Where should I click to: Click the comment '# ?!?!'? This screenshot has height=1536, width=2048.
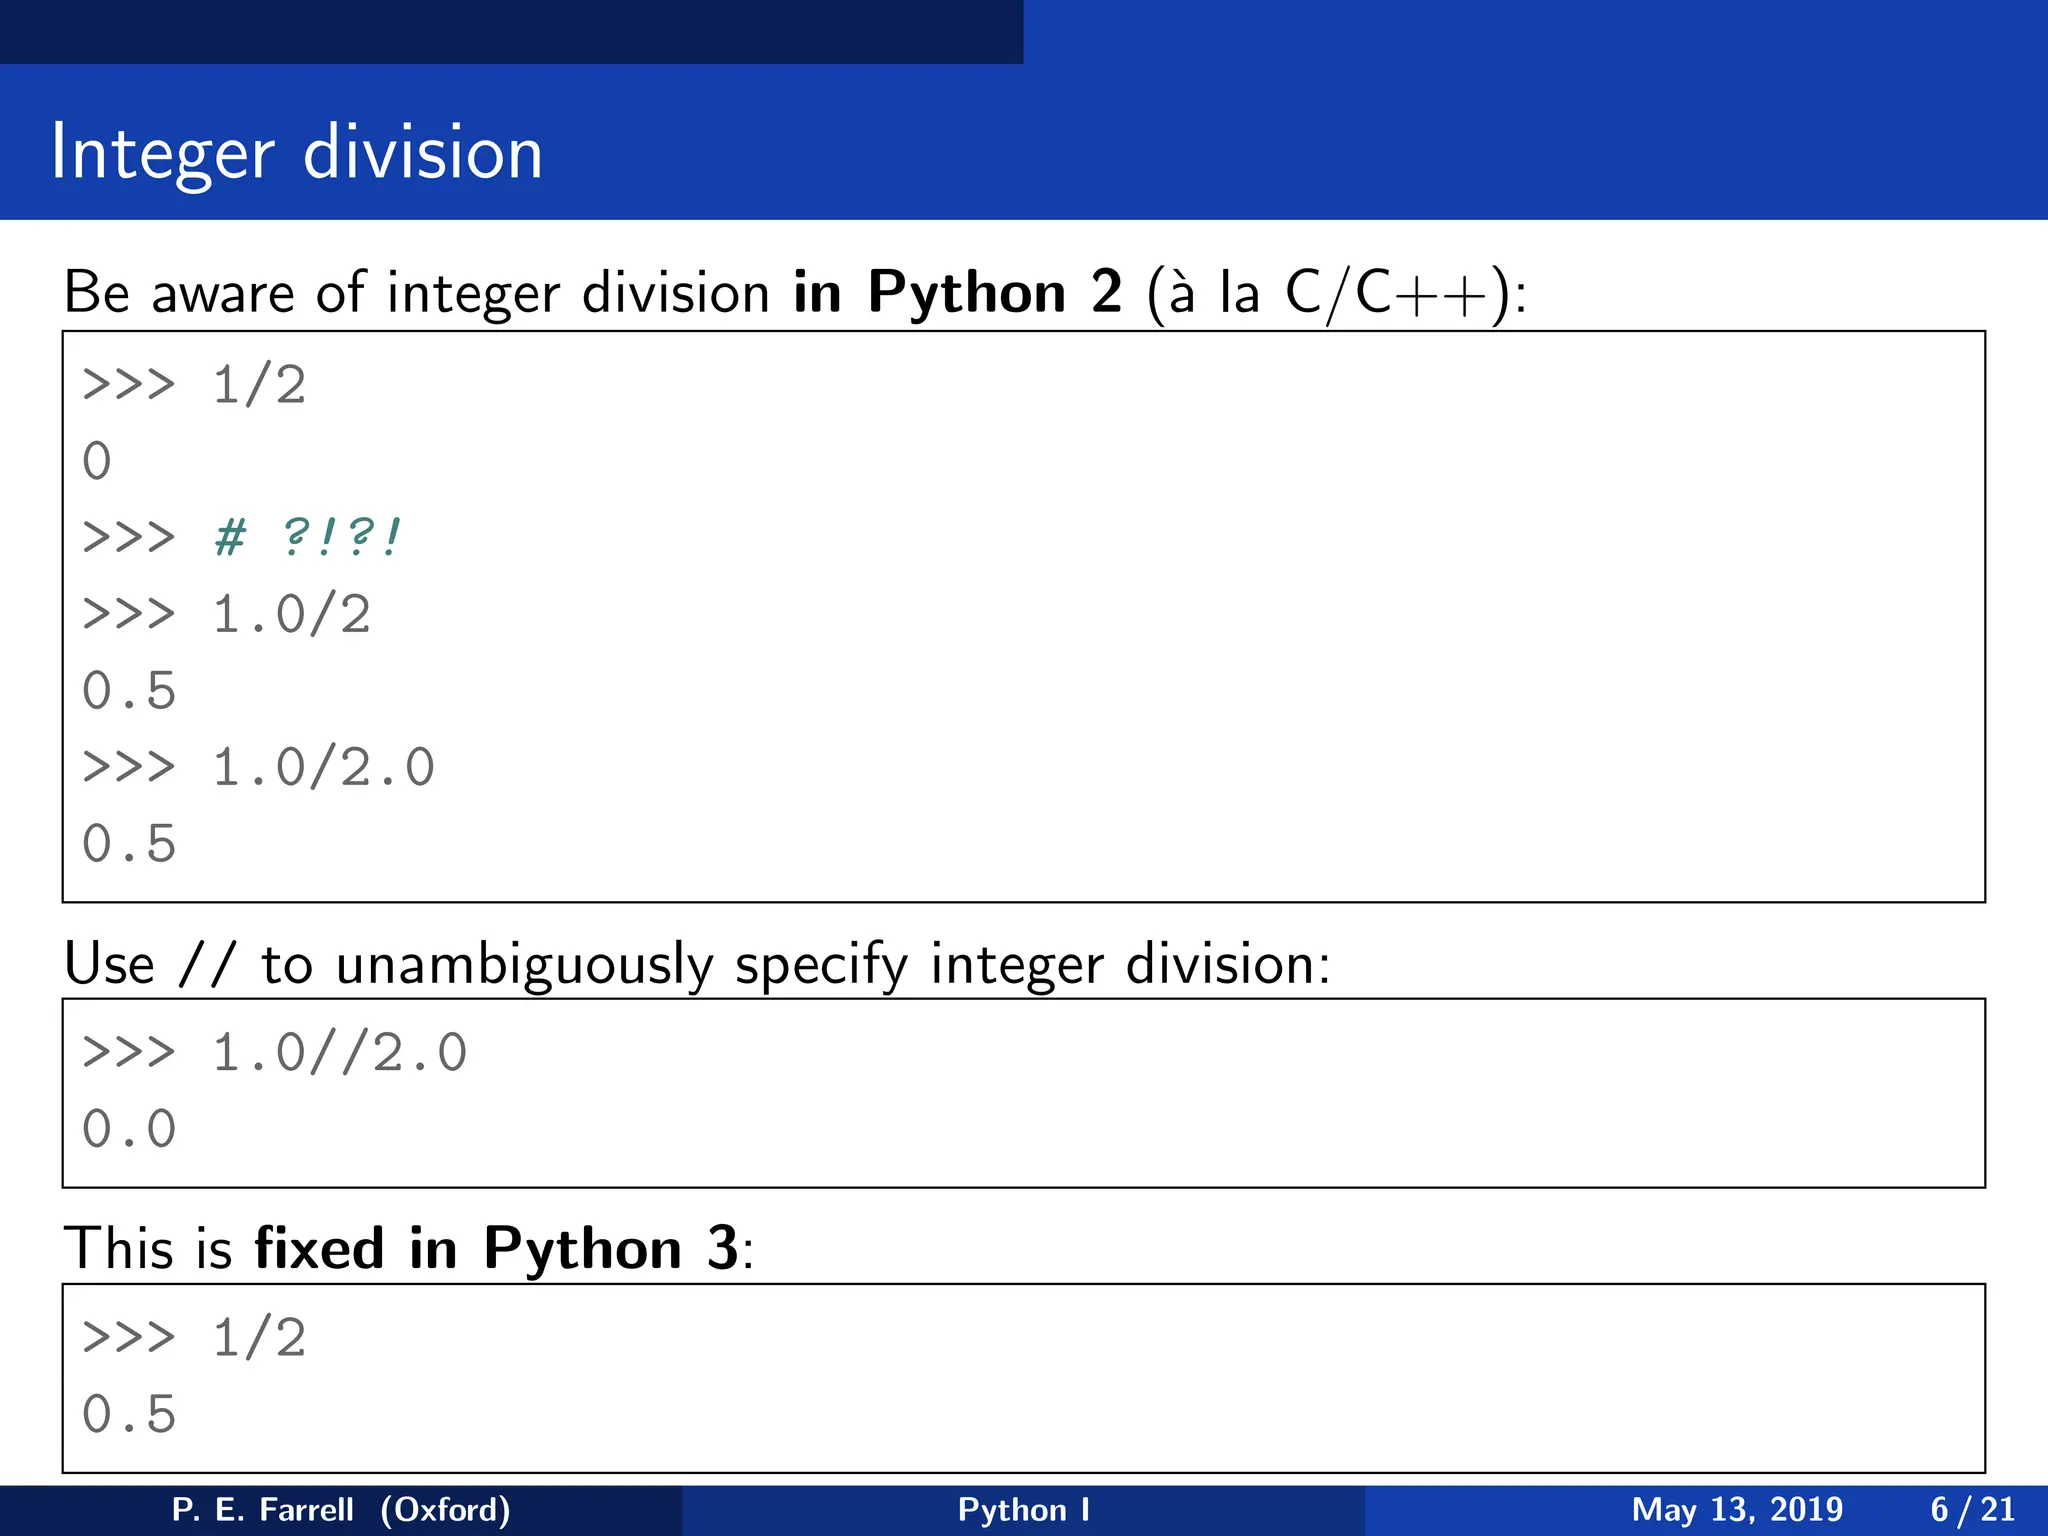point(308,537)
